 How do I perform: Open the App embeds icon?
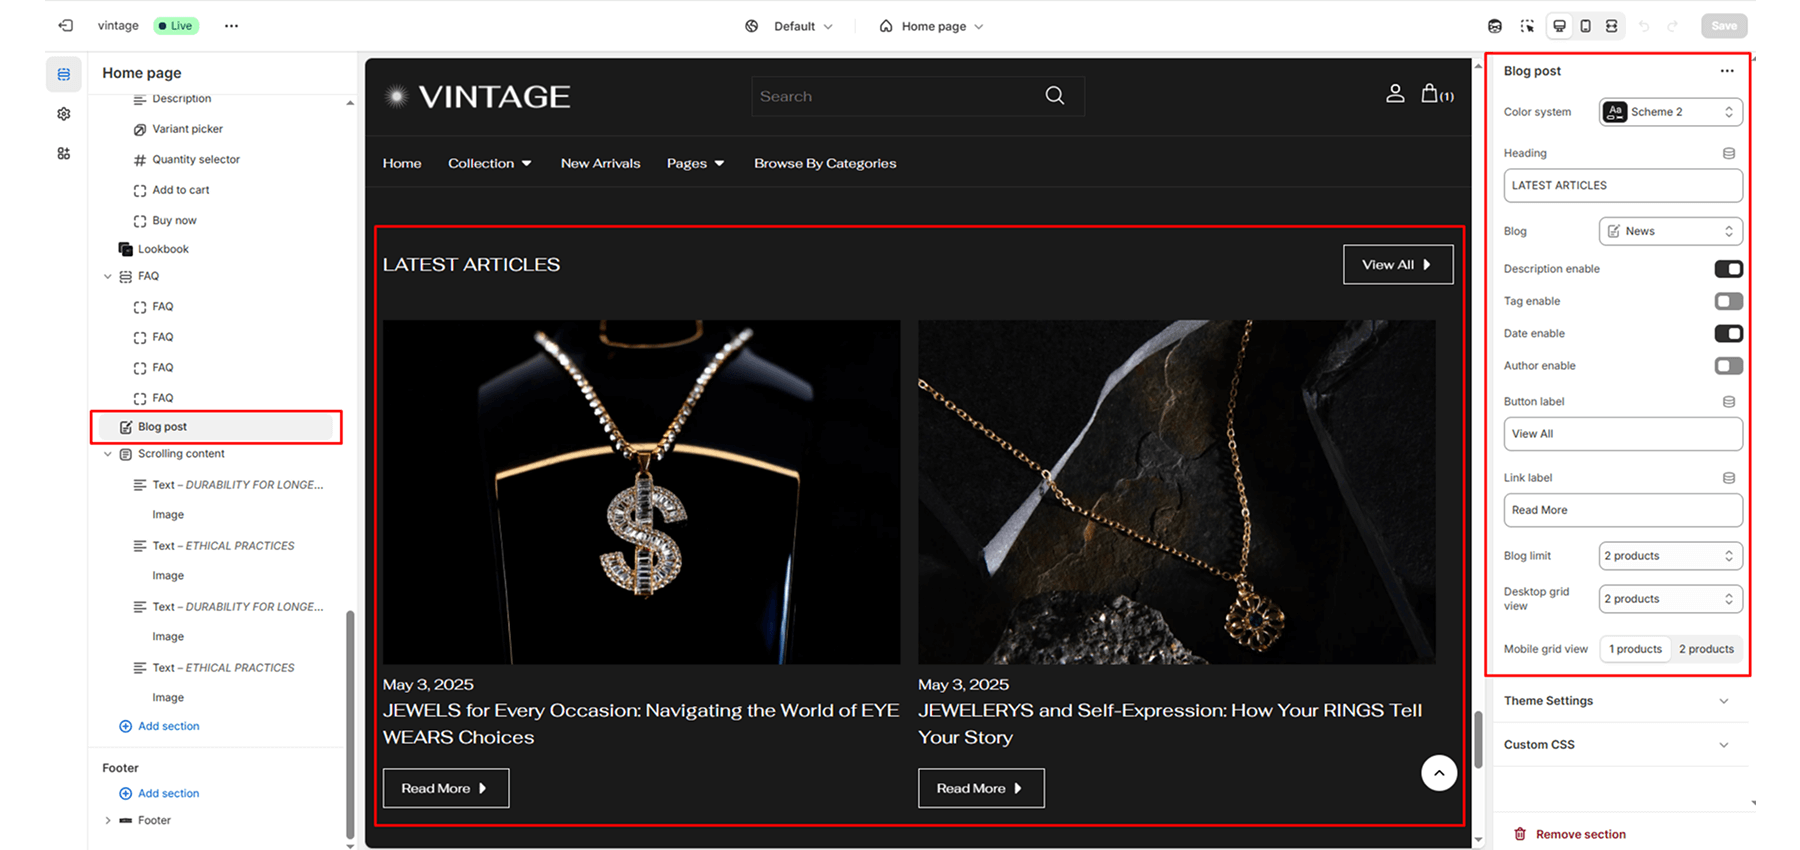point(64,154)
